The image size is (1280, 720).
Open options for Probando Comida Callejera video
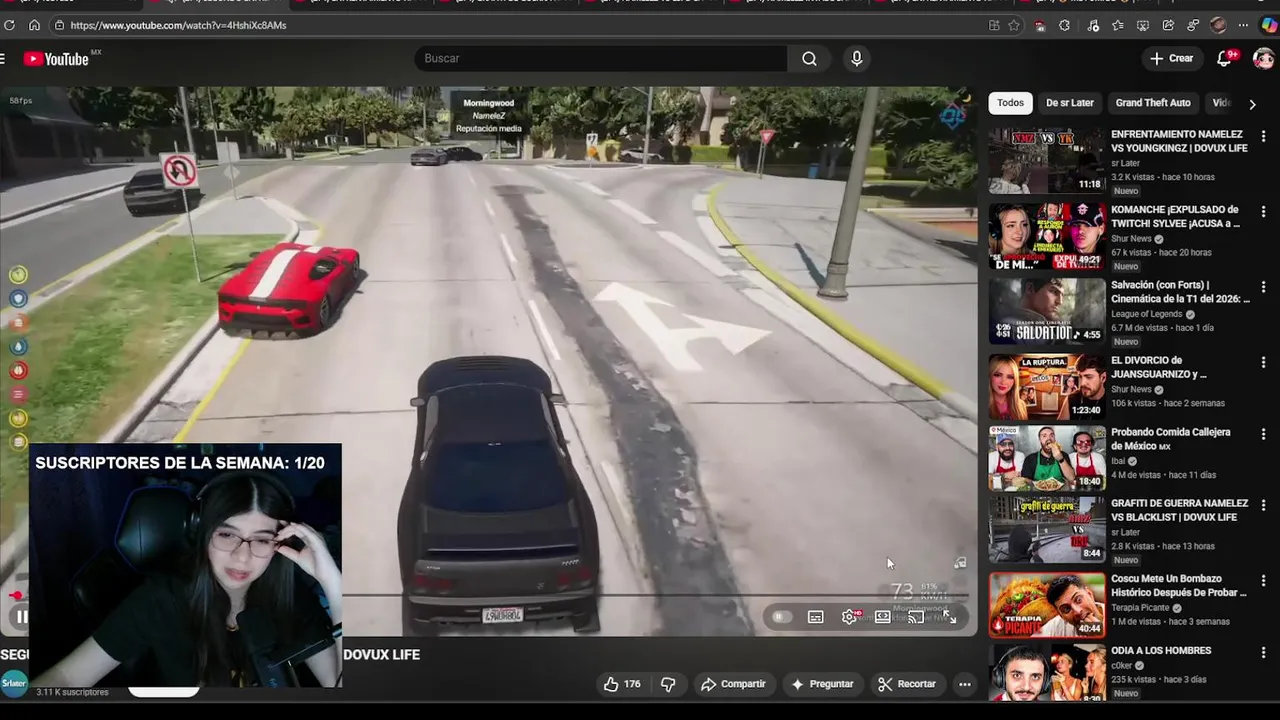click(1263, 434)
